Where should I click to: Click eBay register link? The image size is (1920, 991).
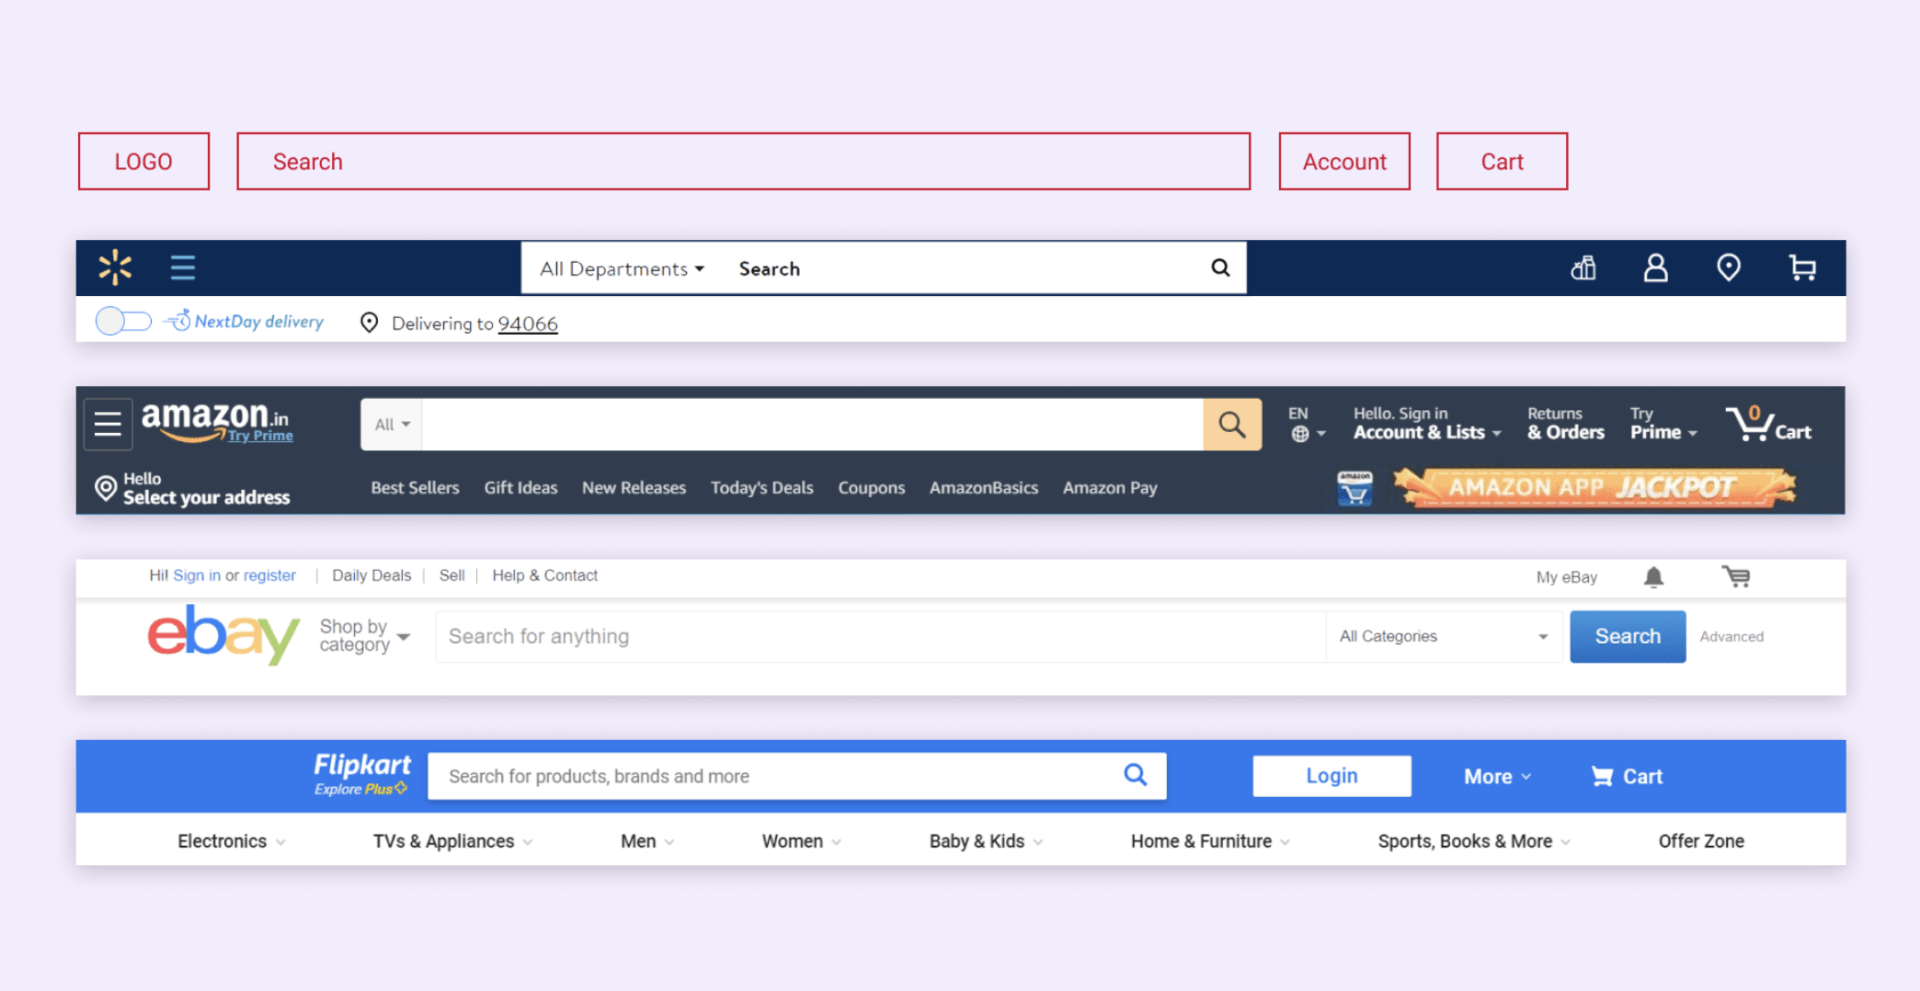click(270, 576)
